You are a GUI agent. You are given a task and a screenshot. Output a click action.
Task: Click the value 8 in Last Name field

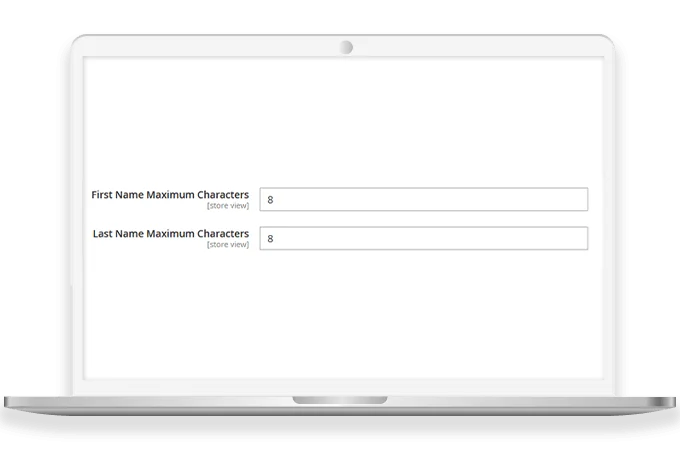tap(271, 240)
